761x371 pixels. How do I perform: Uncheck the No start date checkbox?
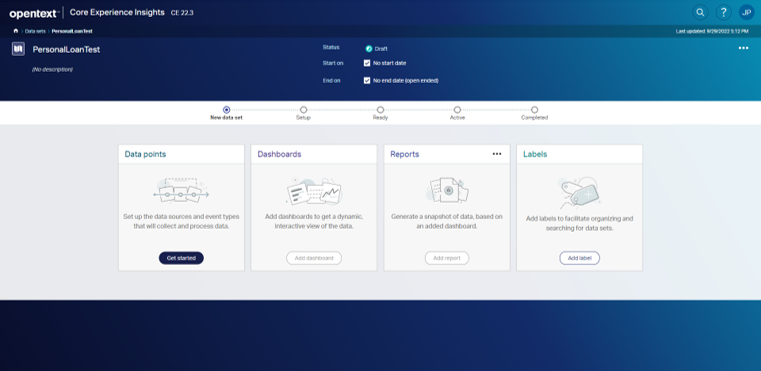coord(367,63)
